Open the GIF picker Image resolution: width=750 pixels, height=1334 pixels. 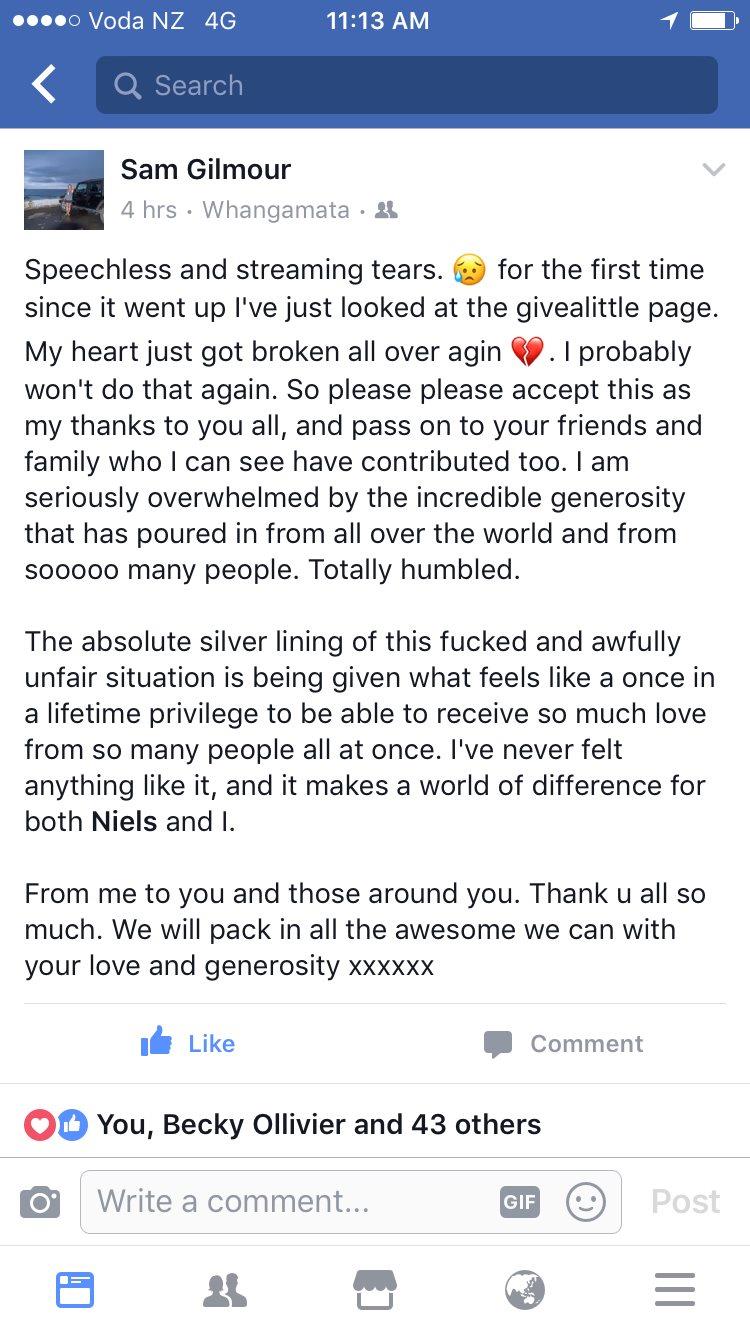519,1201
